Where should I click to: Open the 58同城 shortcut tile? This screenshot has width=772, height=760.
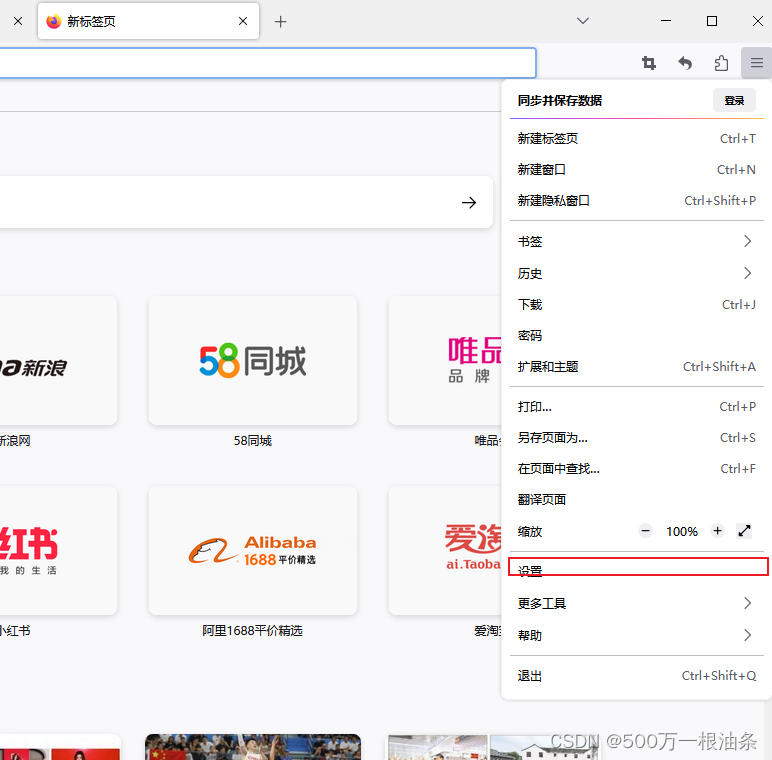pos(253,361)
